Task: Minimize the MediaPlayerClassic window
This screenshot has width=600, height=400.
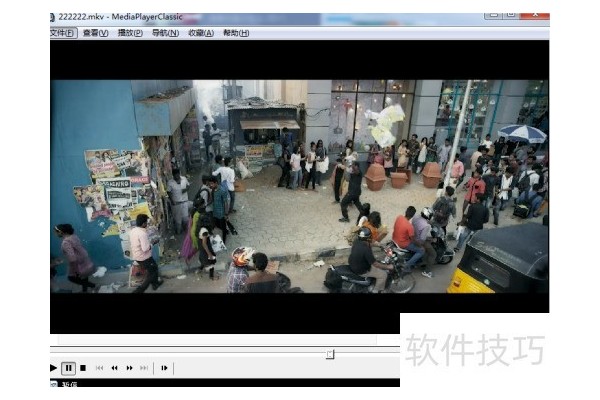Action: (494, 16)
